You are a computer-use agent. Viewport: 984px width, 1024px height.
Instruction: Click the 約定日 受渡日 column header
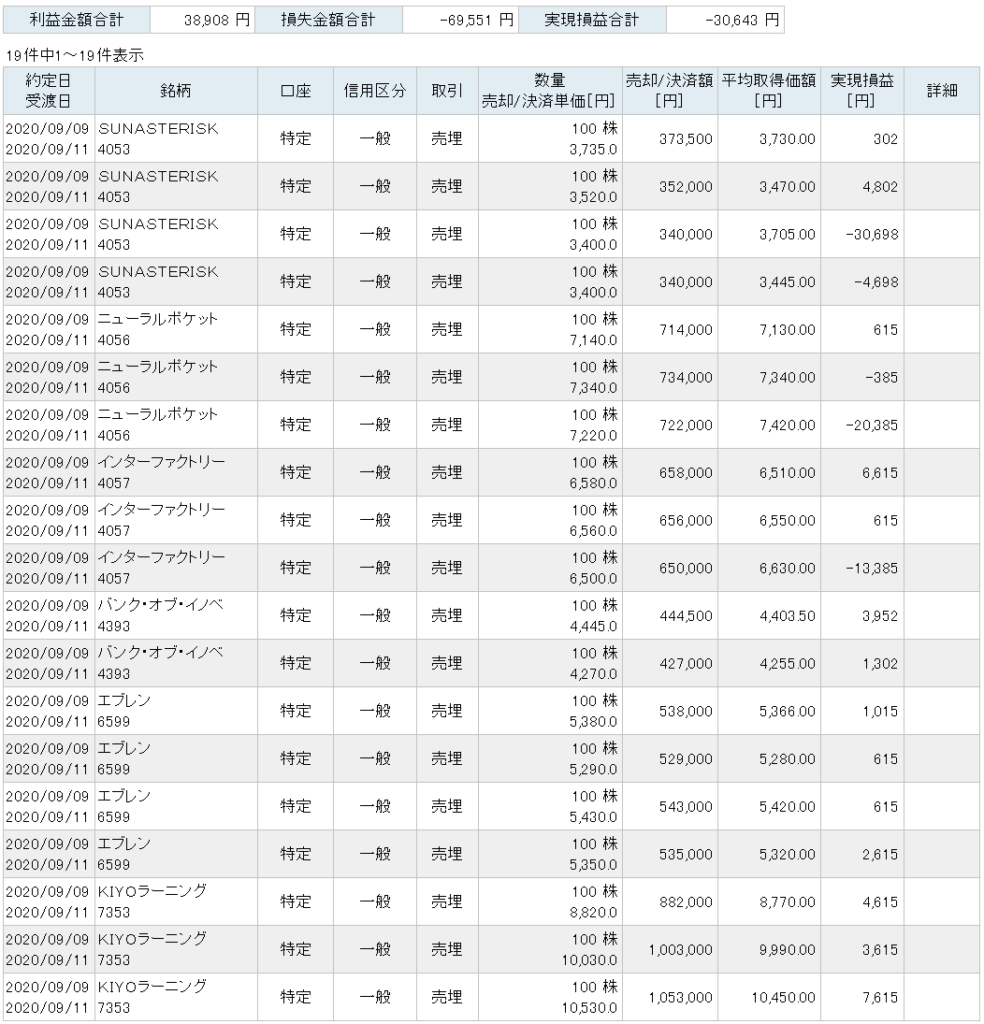pyautogui.click(x=48, y=91)
